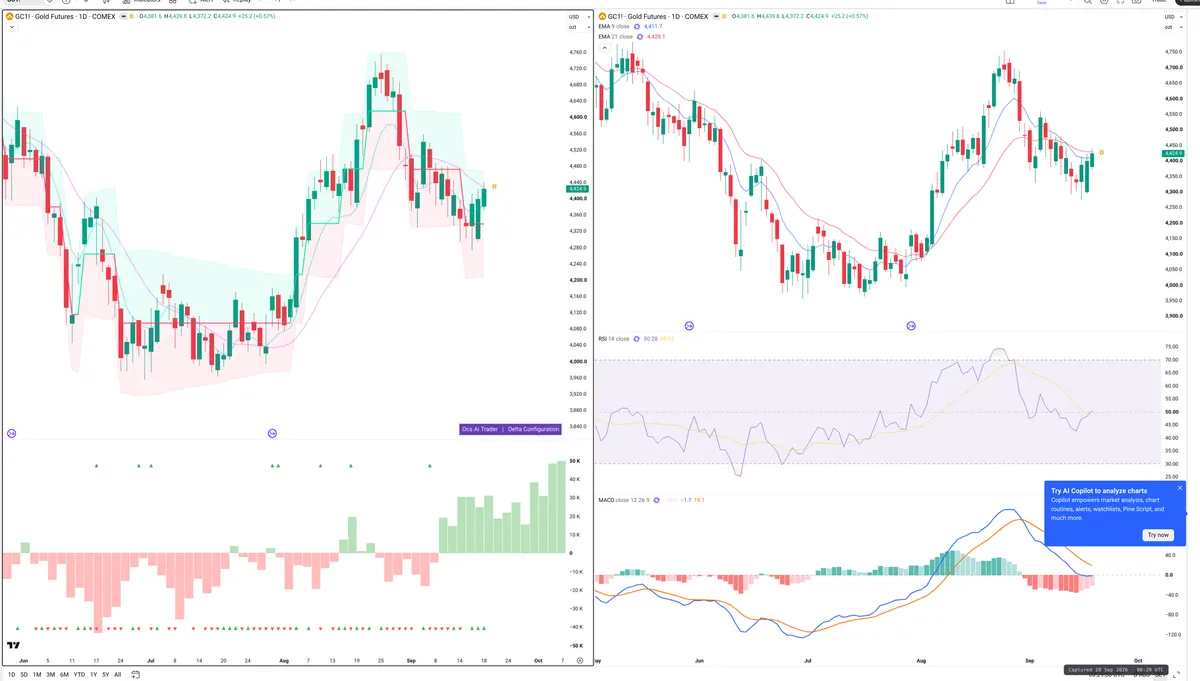Click the orange D marker in right chart title
1200x681 pixels.
(x=724, y=16)
